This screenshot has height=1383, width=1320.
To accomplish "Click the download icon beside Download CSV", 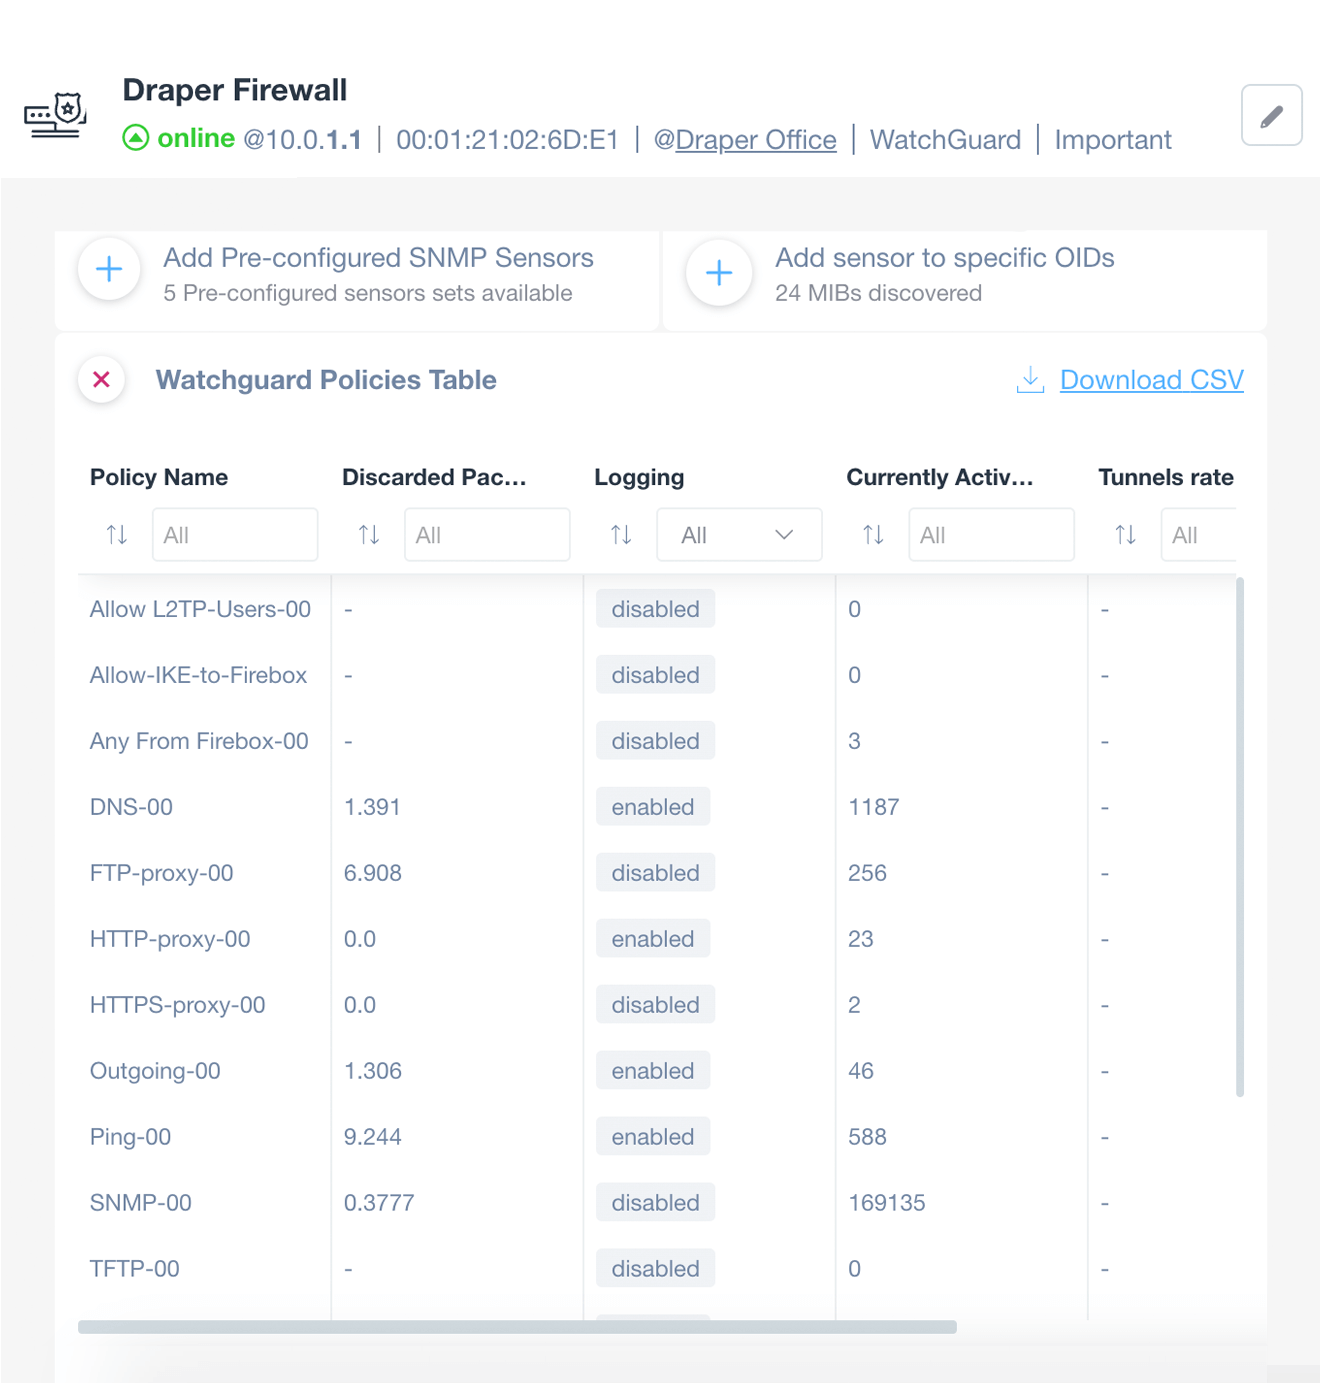I will click(1030, 379).
